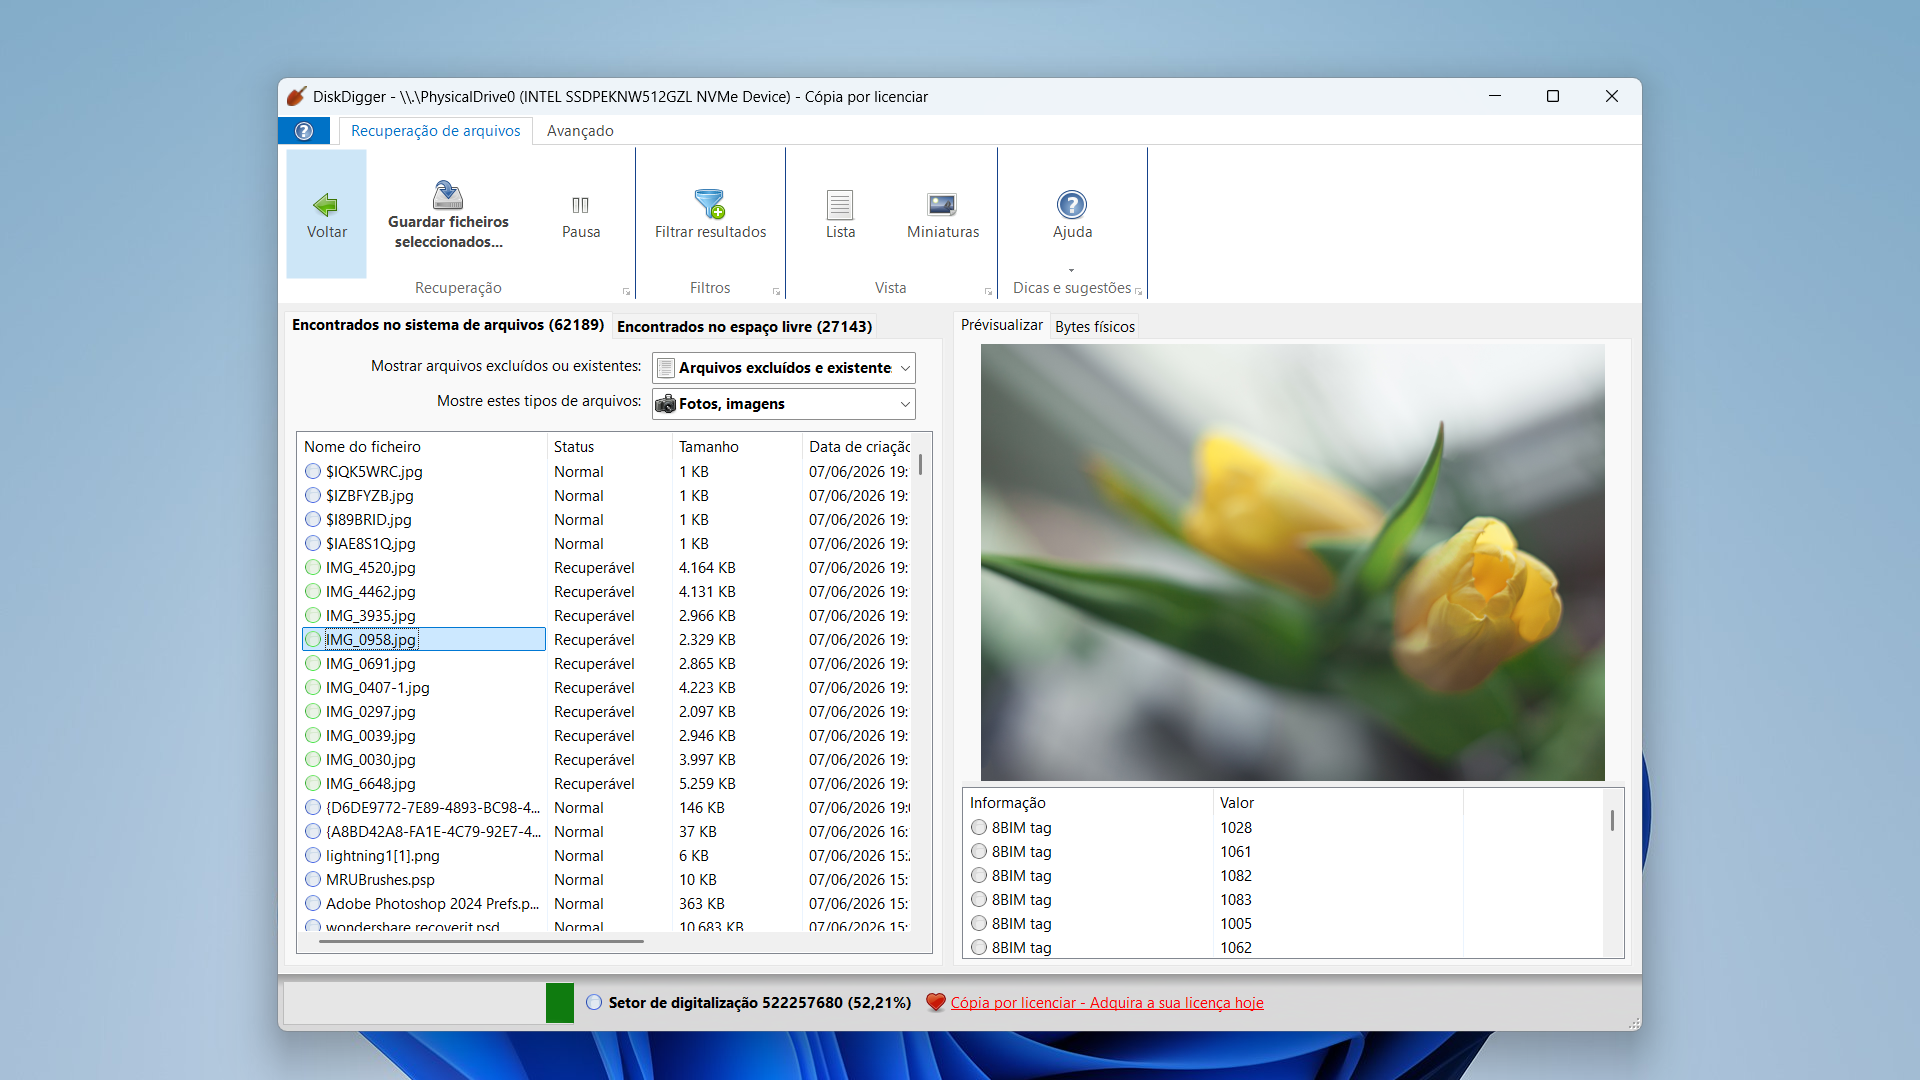Click the circle icon beside 8BIM tag 1005
This screenshot has height=1080, width=1920.
coord(979,923)
